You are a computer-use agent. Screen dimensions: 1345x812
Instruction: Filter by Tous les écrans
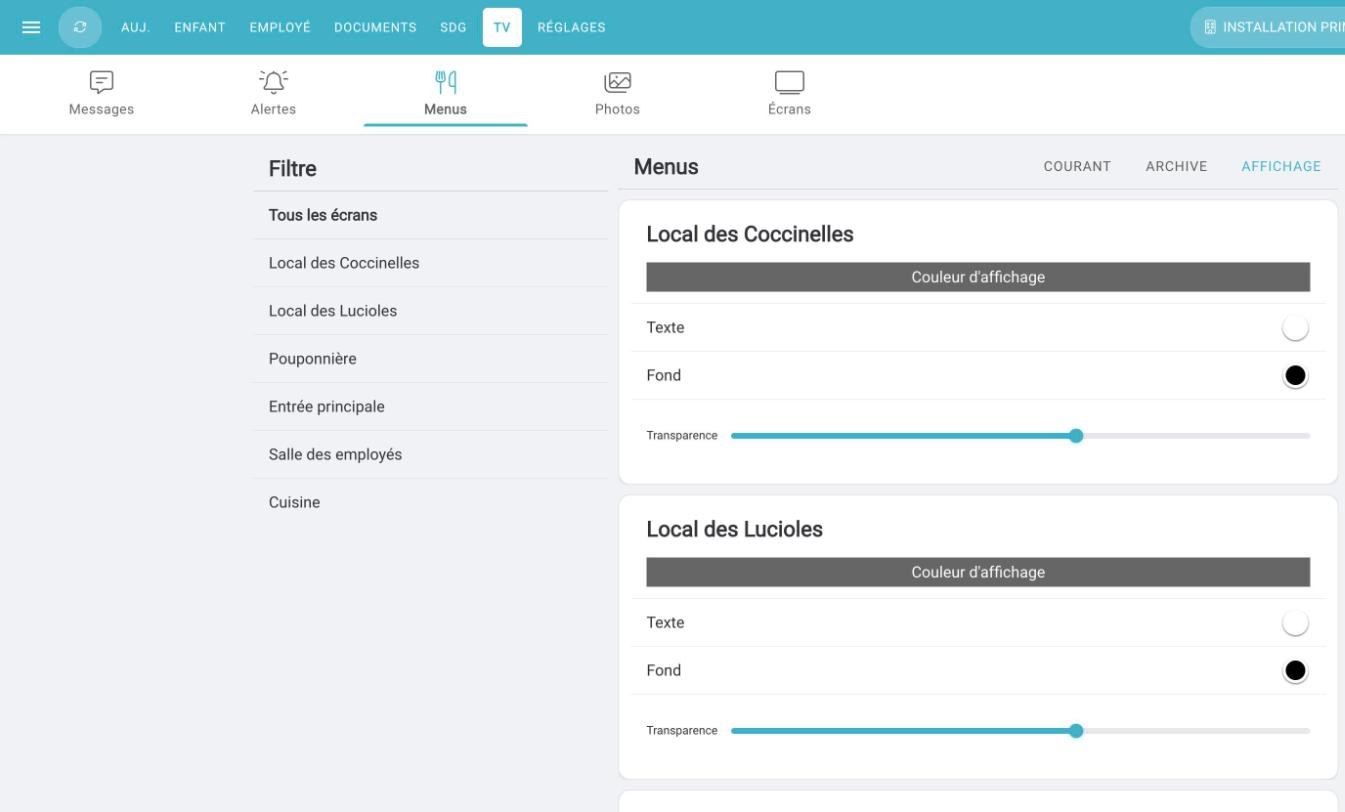click(430, 215)
